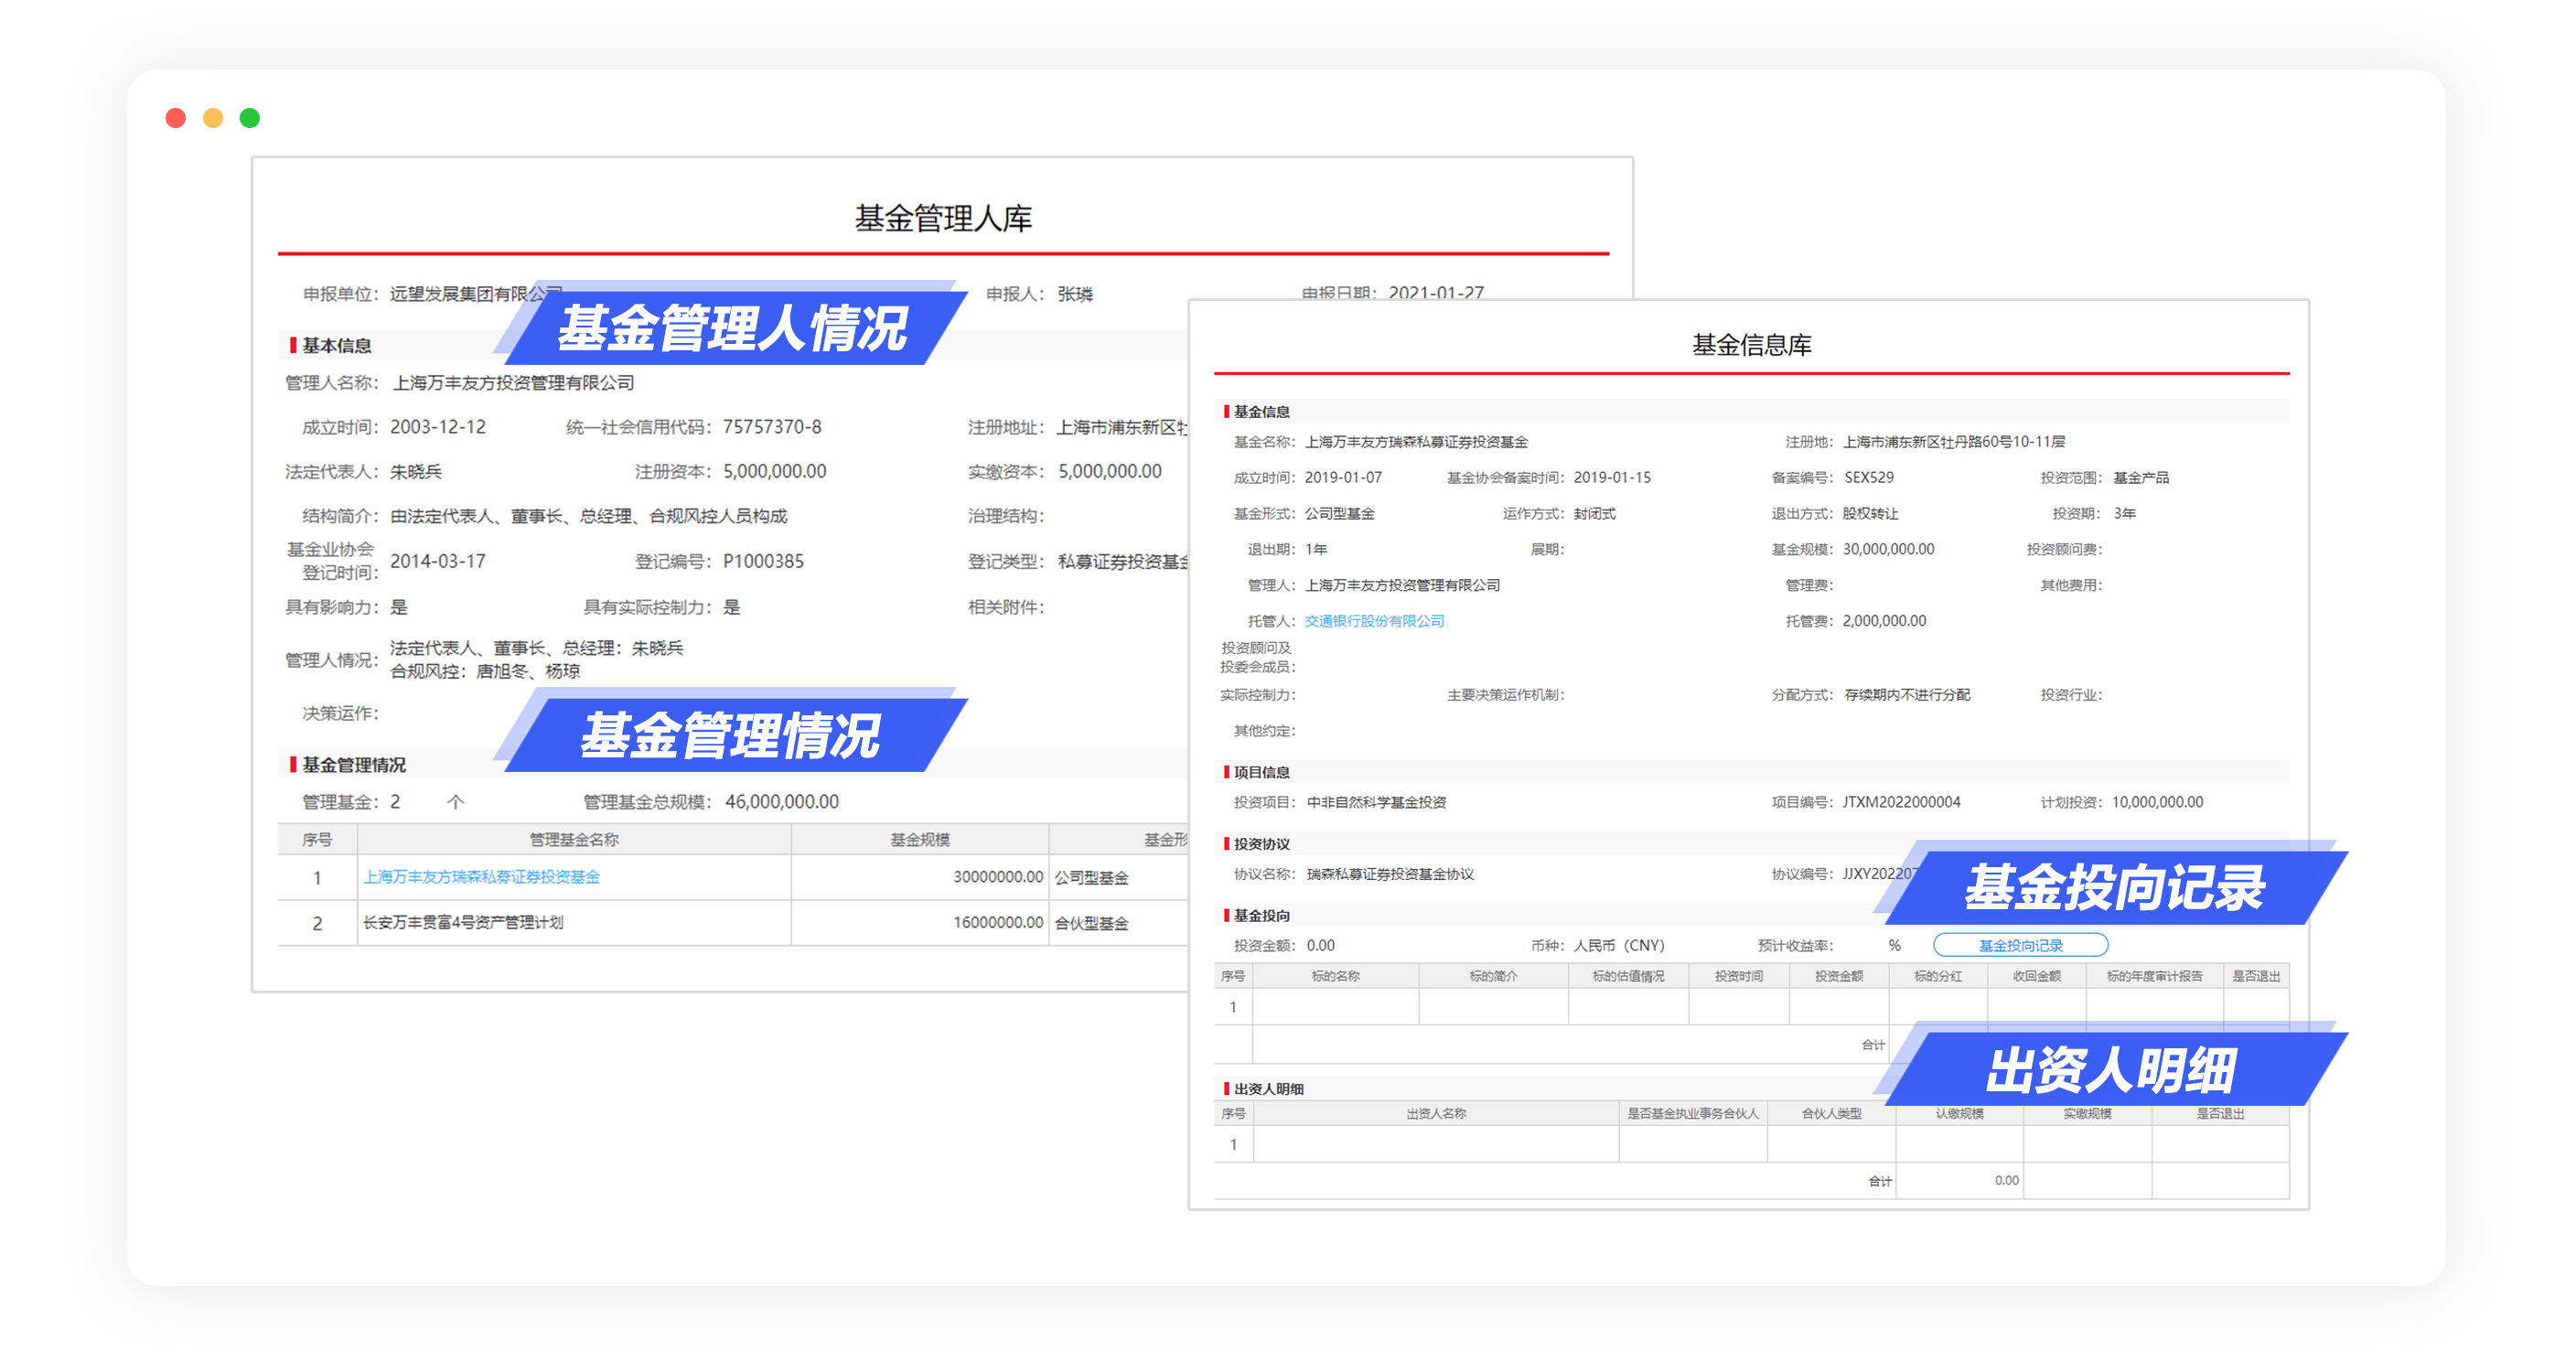Select registration date 2014-03-17

438,561
